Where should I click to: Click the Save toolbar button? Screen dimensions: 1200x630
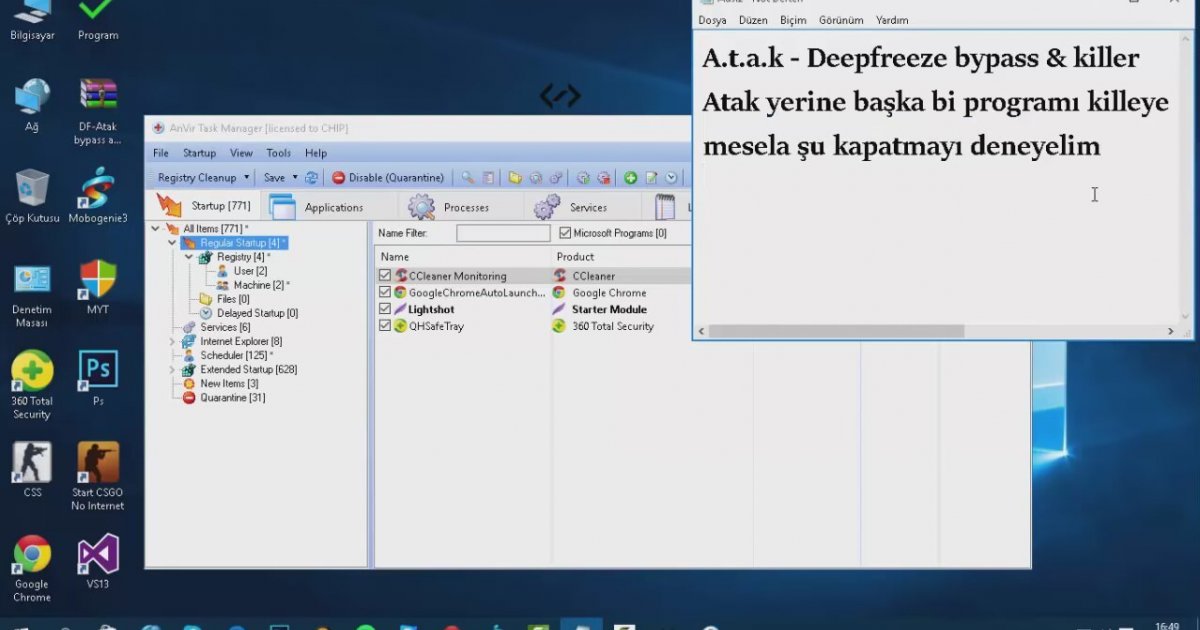(274, 178)
